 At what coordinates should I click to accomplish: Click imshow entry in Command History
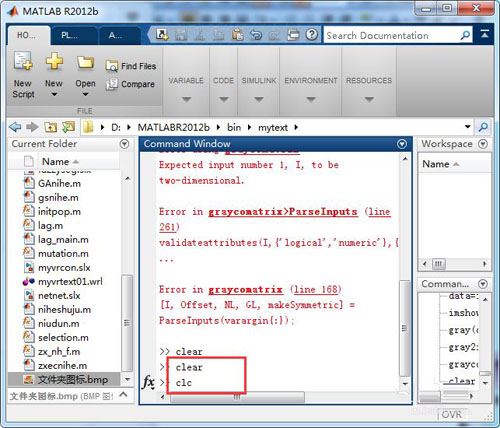(463, 313)
